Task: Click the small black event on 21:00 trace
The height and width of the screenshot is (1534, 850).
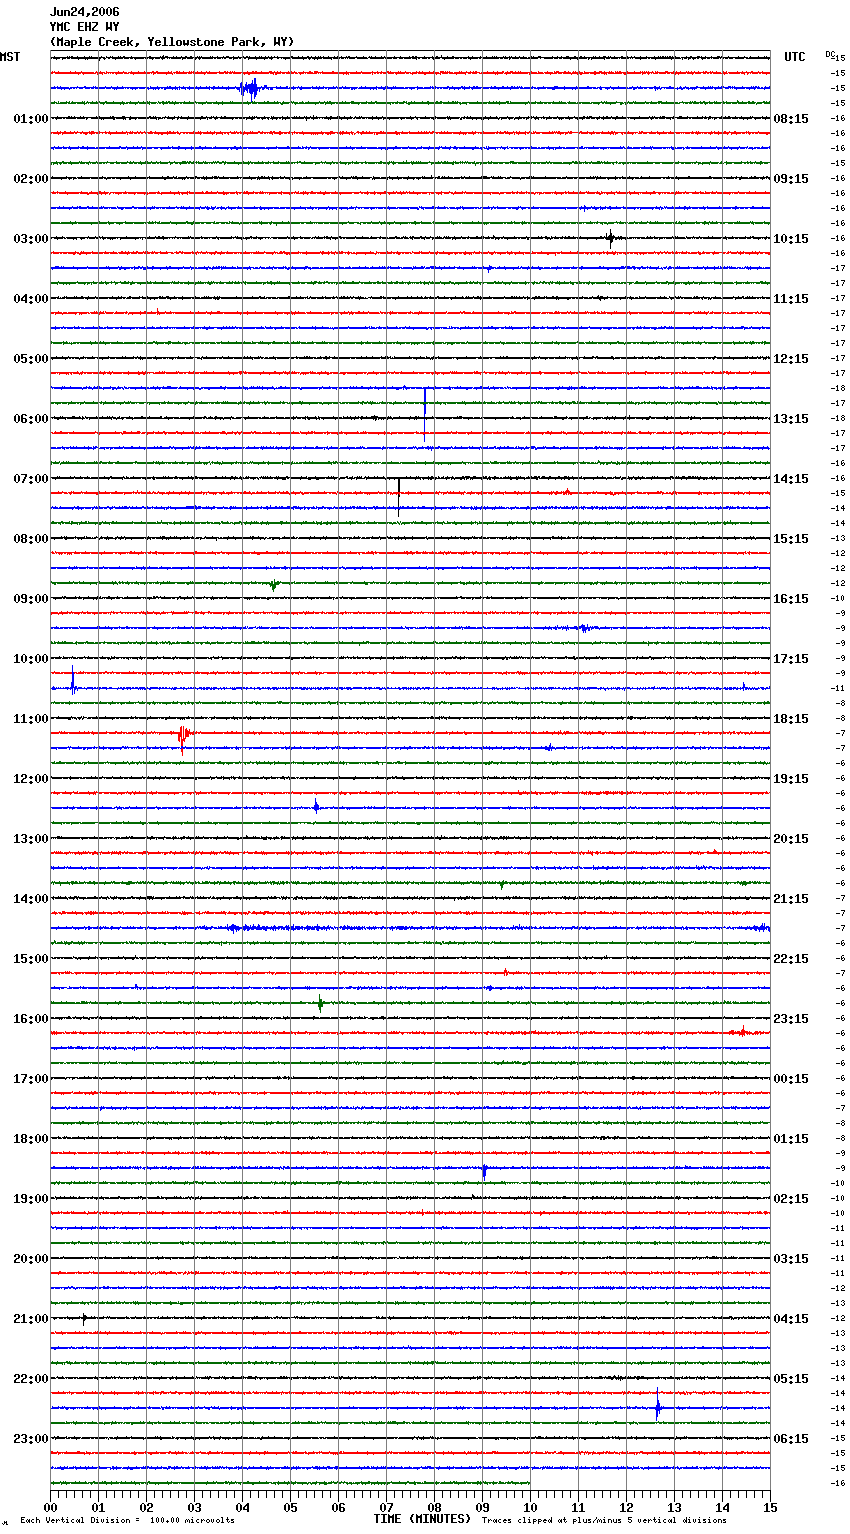Action: 84,1318
